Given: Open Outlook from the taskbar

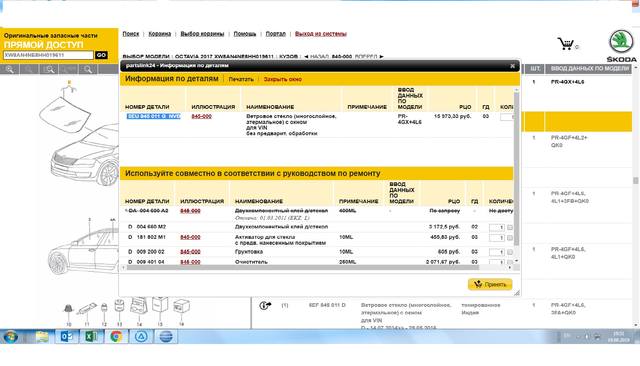Looking at the screenshot, I should click(x=67, y=337).
